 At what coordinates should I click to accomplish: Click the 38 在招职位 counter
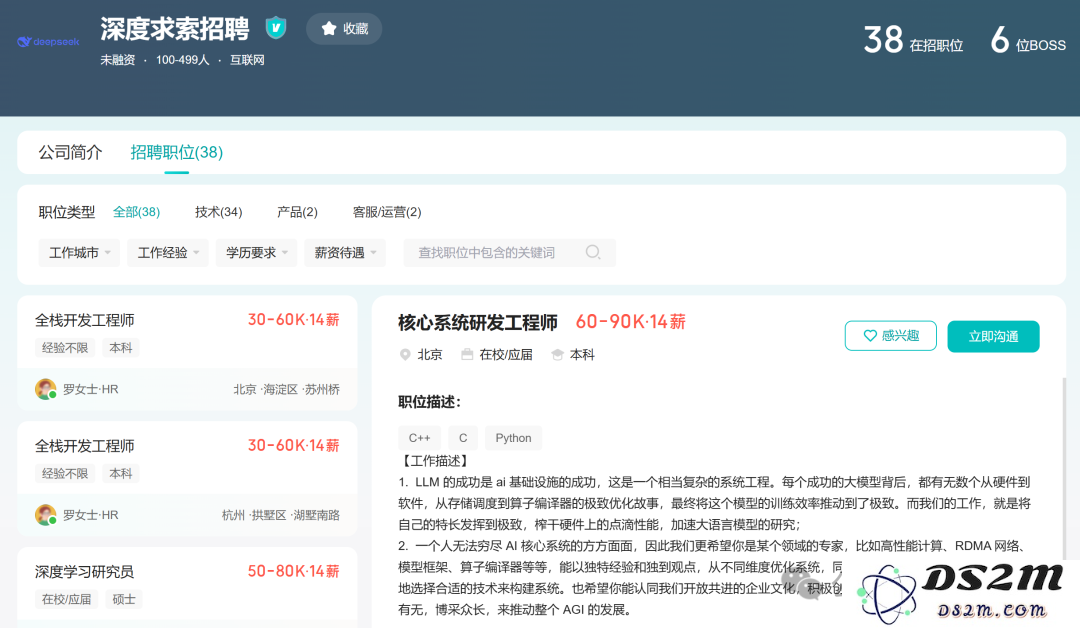[x=913, y=40]
